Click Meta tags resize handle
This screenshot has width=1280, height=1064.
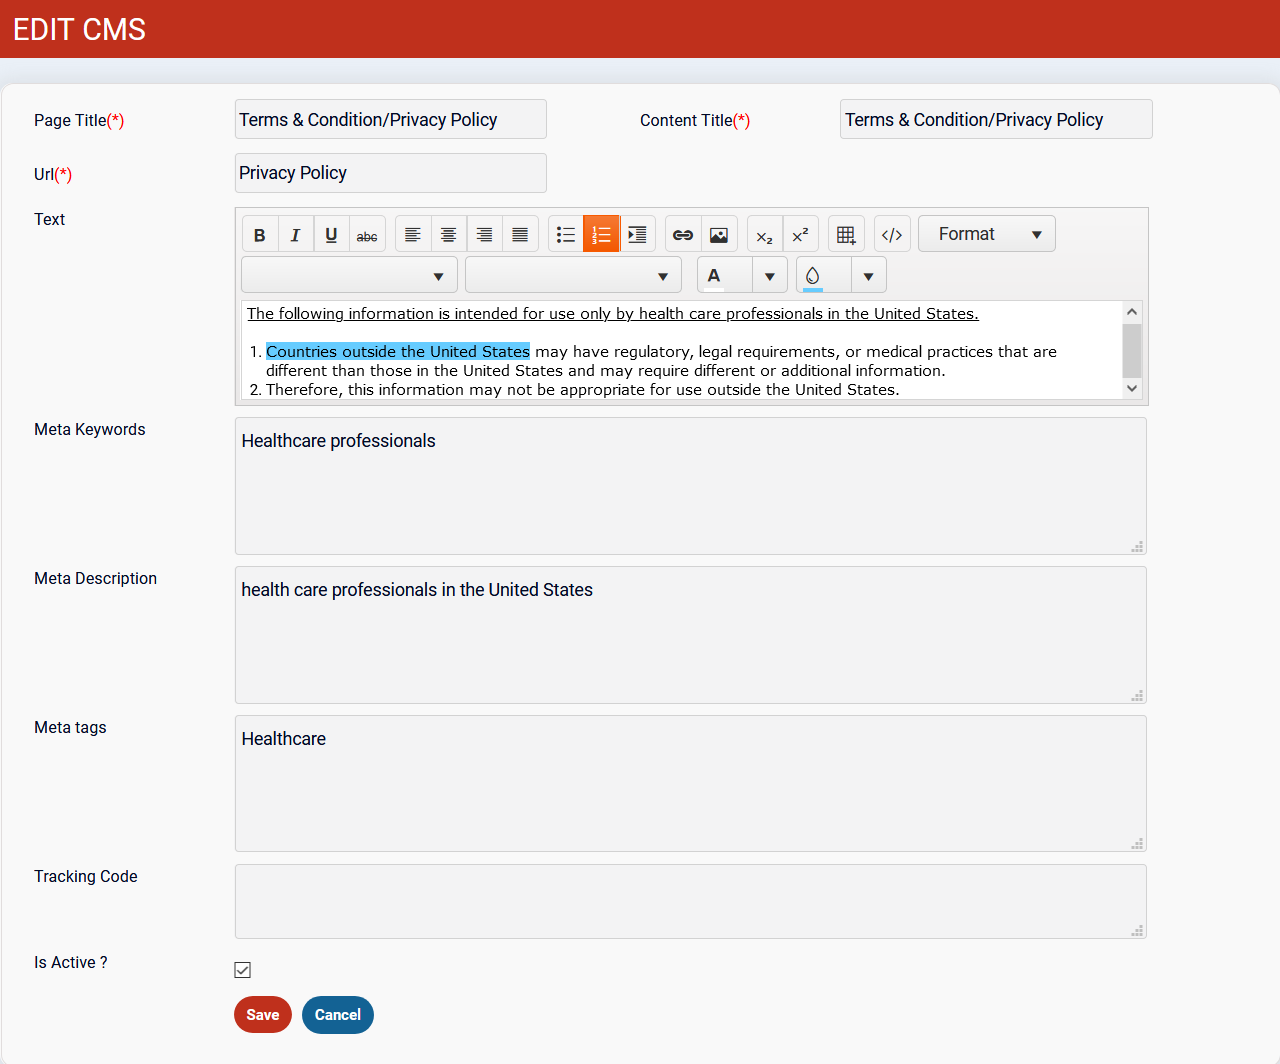pos(1137,844)
